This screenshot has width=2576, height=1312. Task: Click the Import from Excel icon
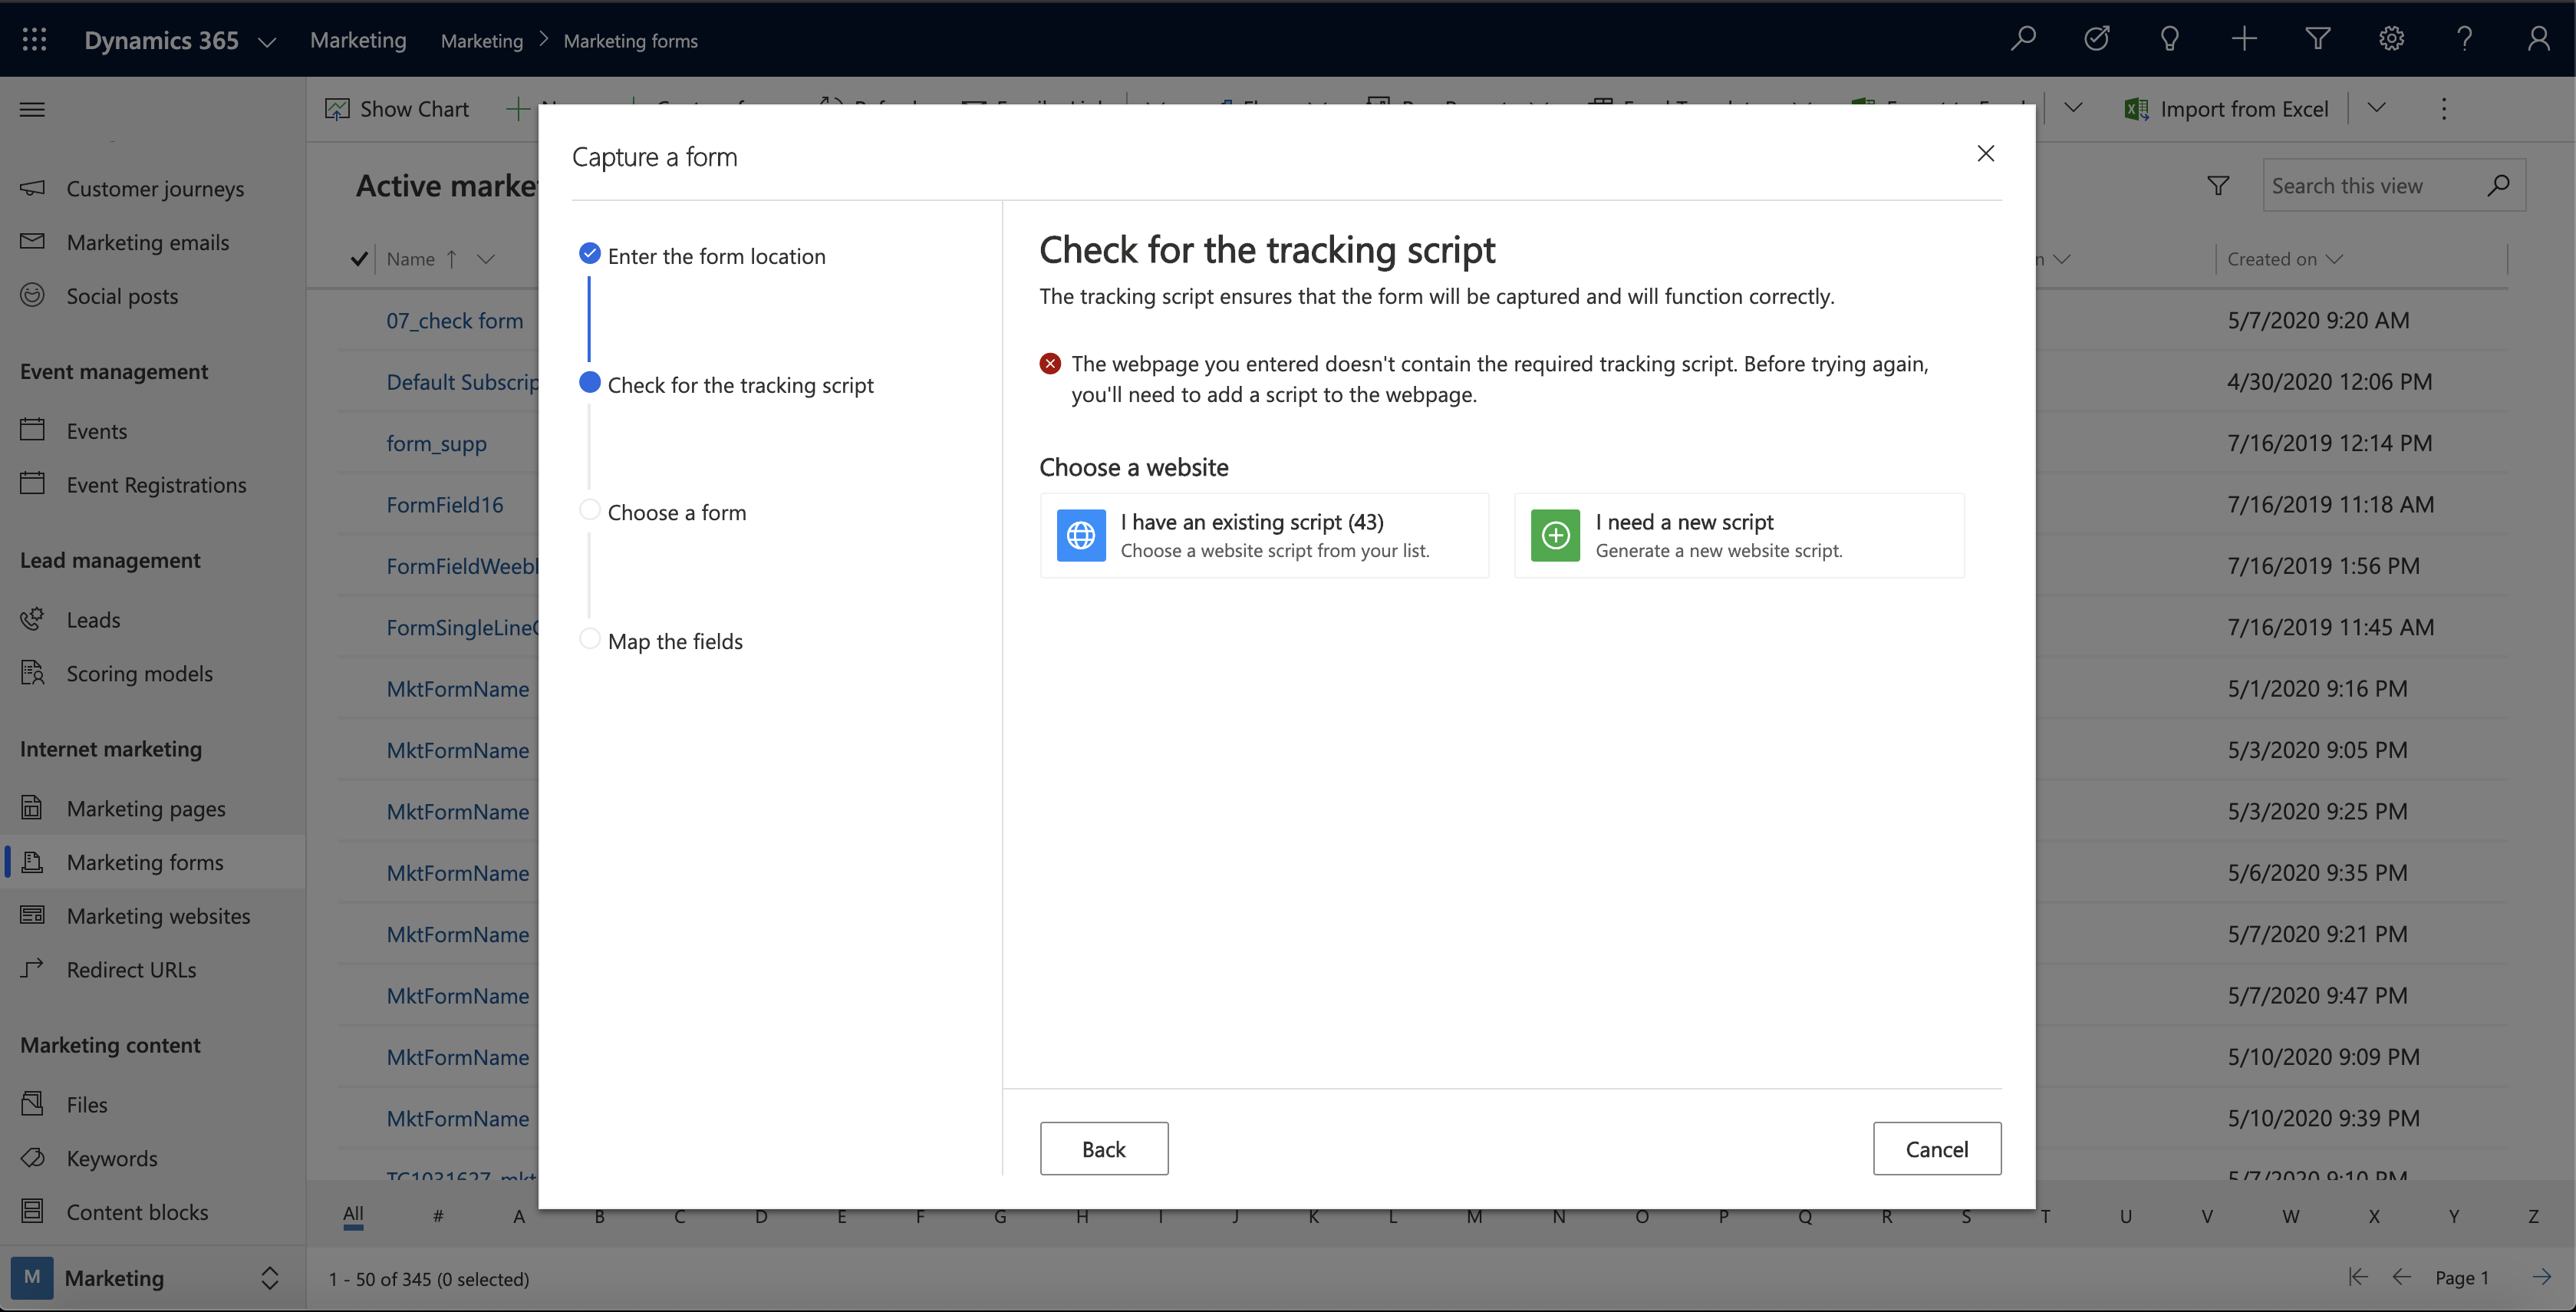(x=2138, y=109)
